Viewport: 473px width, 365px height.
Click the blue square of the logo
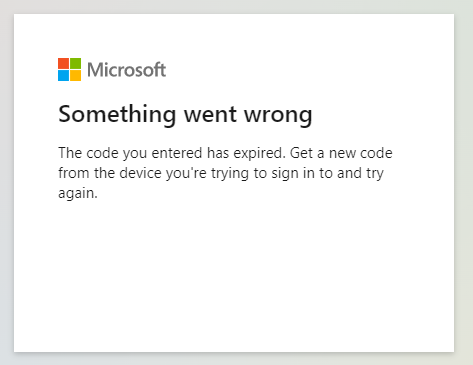tap(63, 75)
